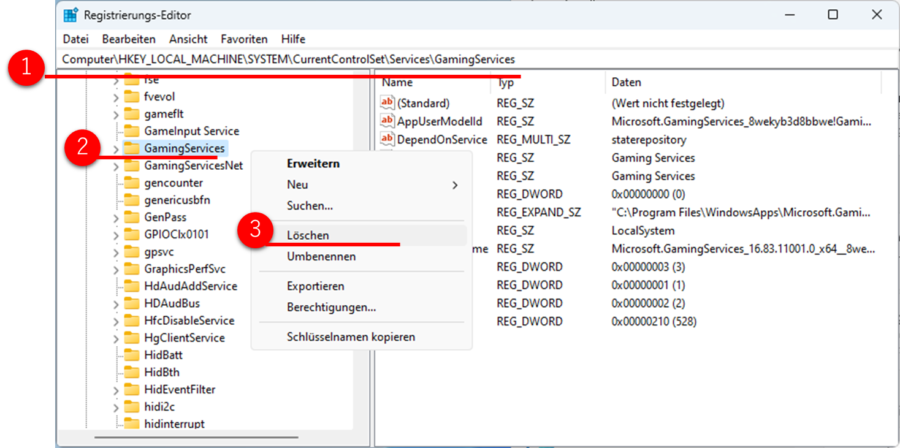
Task: Select the HidEventFilter key label
Action: click(x=180, y=389)
